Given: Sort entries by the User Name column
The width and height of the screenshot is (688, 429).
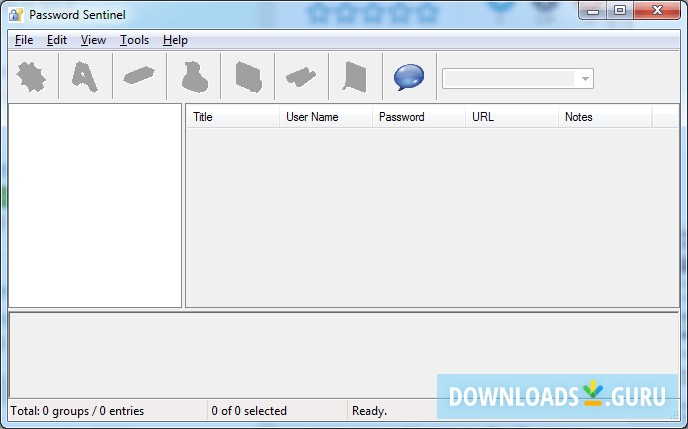Looking at the screenshot, I should click(x=326, y=117).
